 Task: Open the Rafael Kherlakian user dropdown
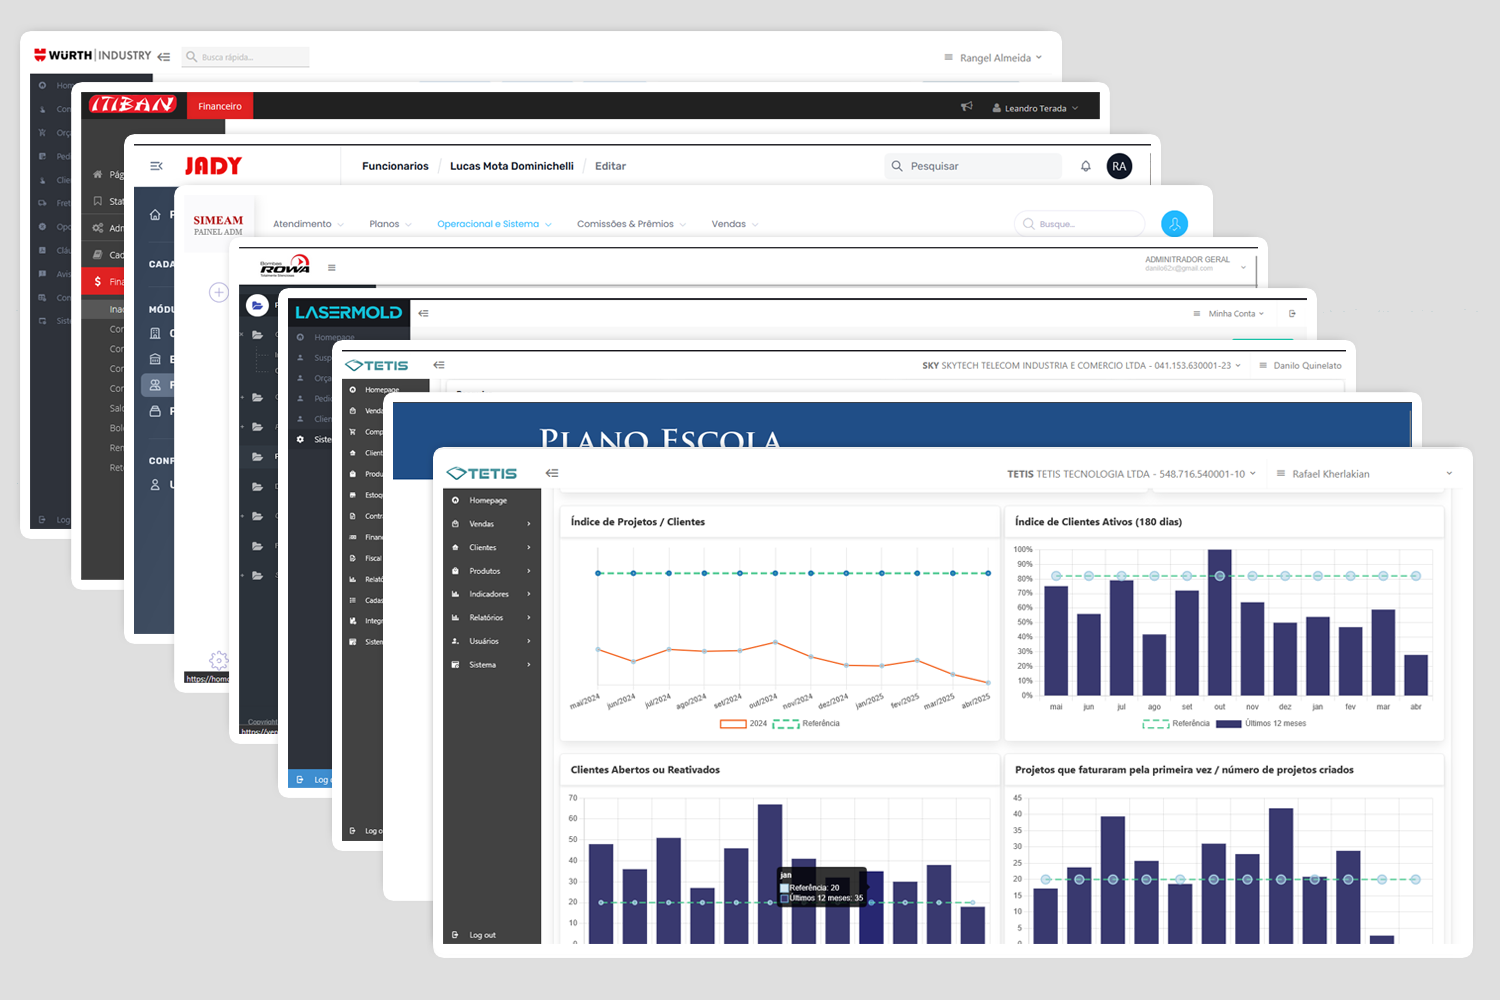point(1362,474)
